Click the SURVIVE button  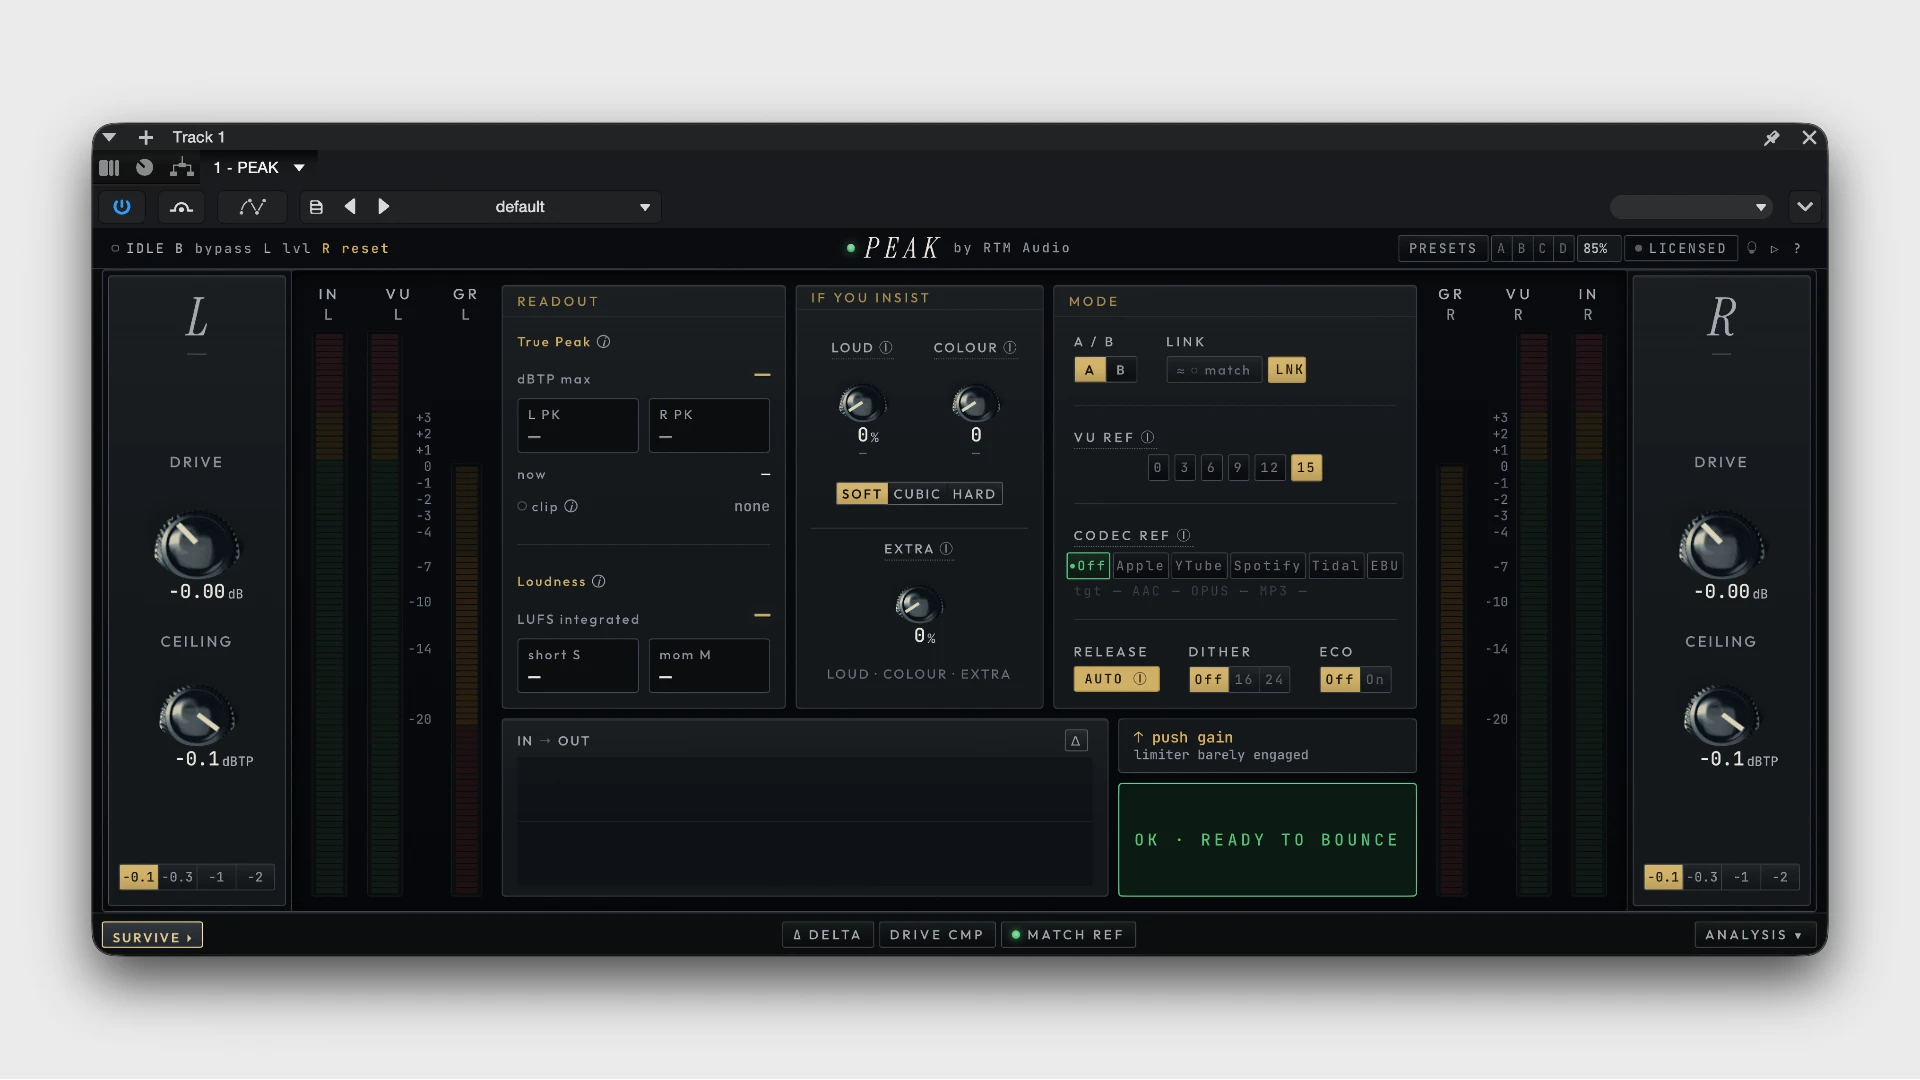pyautogui.click(x=152, y=936)
